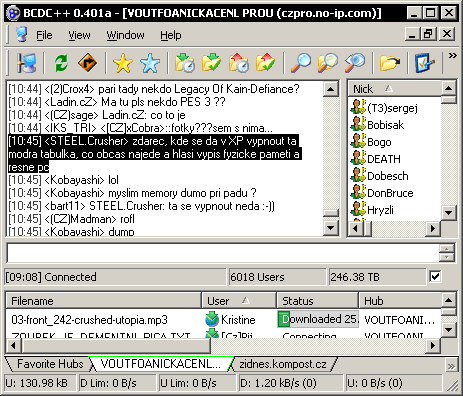463x396 pixels.
Task: Open Public Hubs toolbar icon
Action: pos(27,63)
